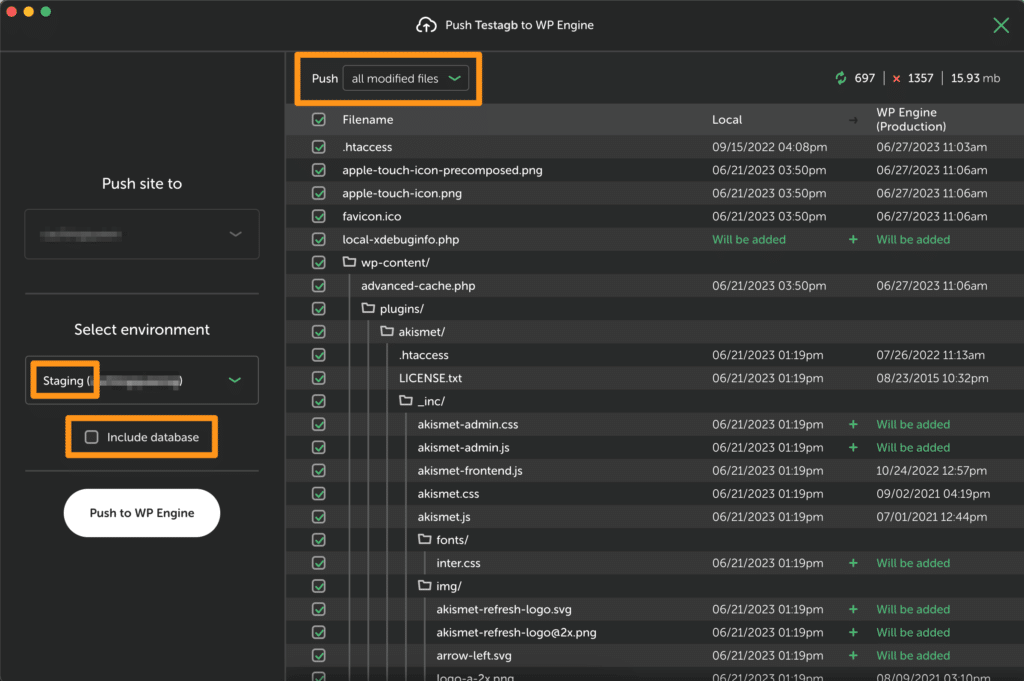1024x681 pixels.
Task: Click the cloud upload icon in title
Action: [427, 25]
